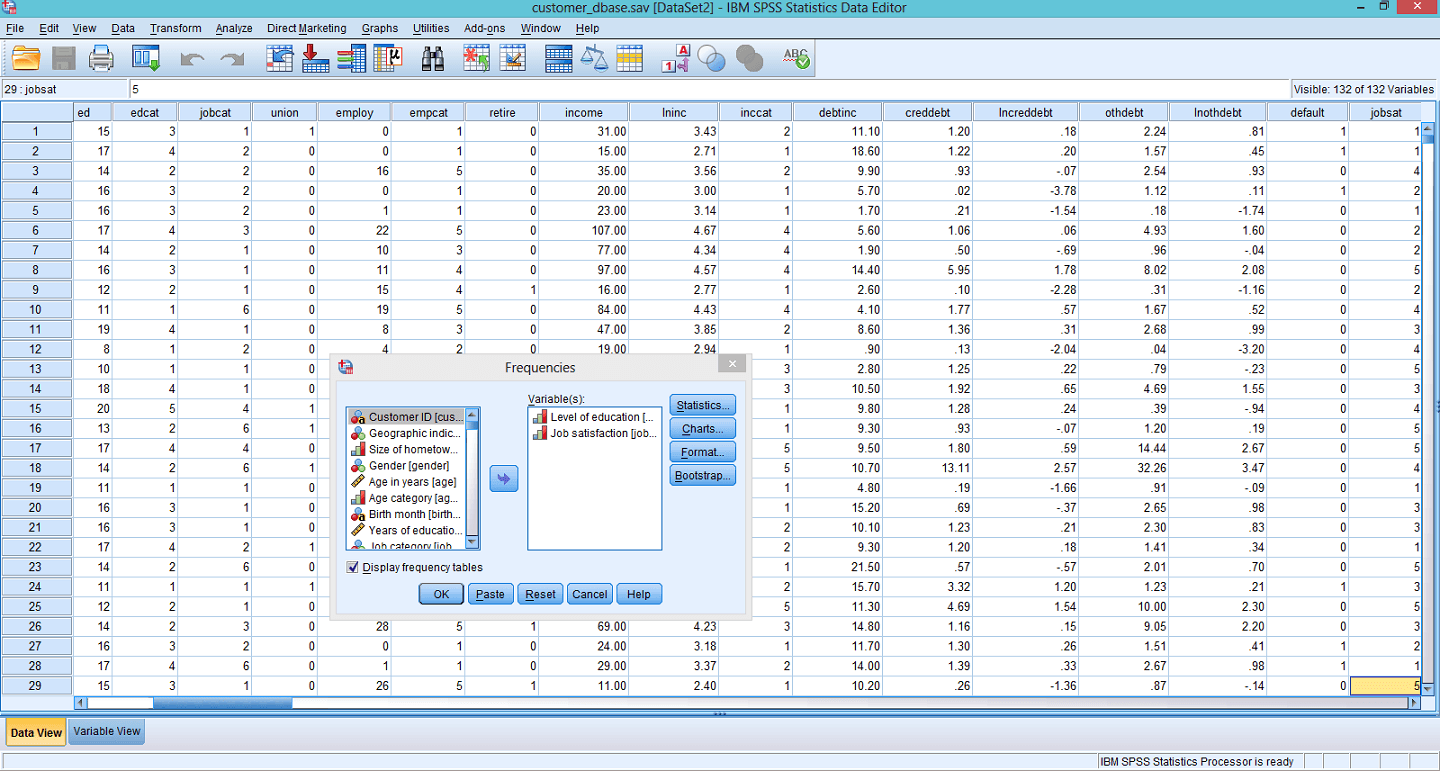Click Reset in the Frequencies dialog
This screenshot has width=1440, height=771.
(540, 594)
